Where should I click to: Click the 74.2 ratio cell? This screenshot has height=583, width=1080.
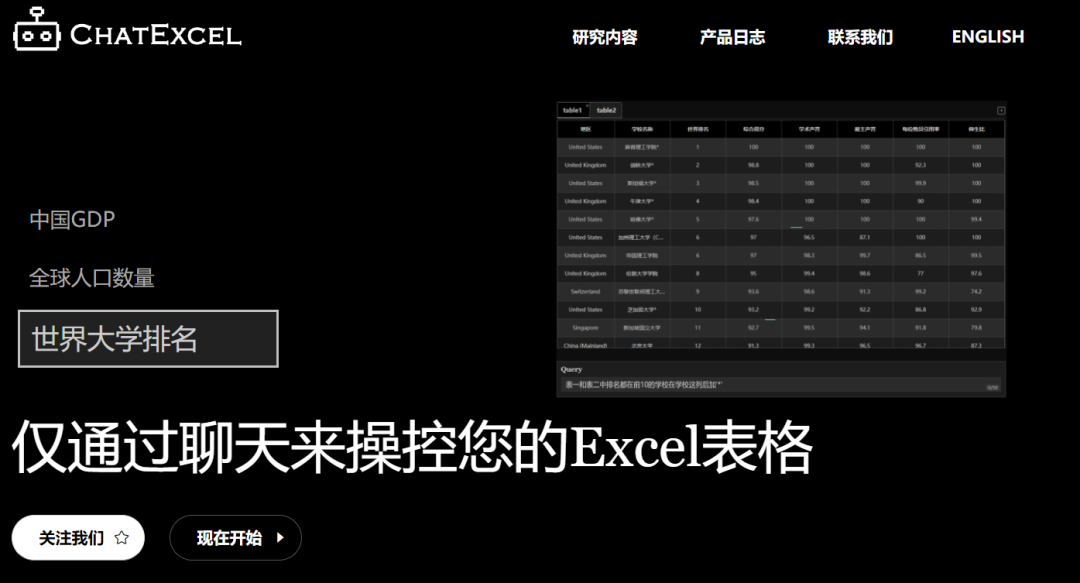point(976,292)
